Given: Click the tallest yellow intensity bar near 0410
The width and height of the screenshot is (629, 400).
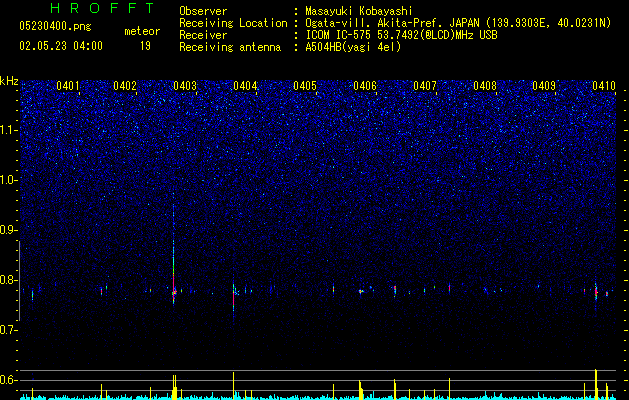Looking at the screenshot, I should pos(596,384).
